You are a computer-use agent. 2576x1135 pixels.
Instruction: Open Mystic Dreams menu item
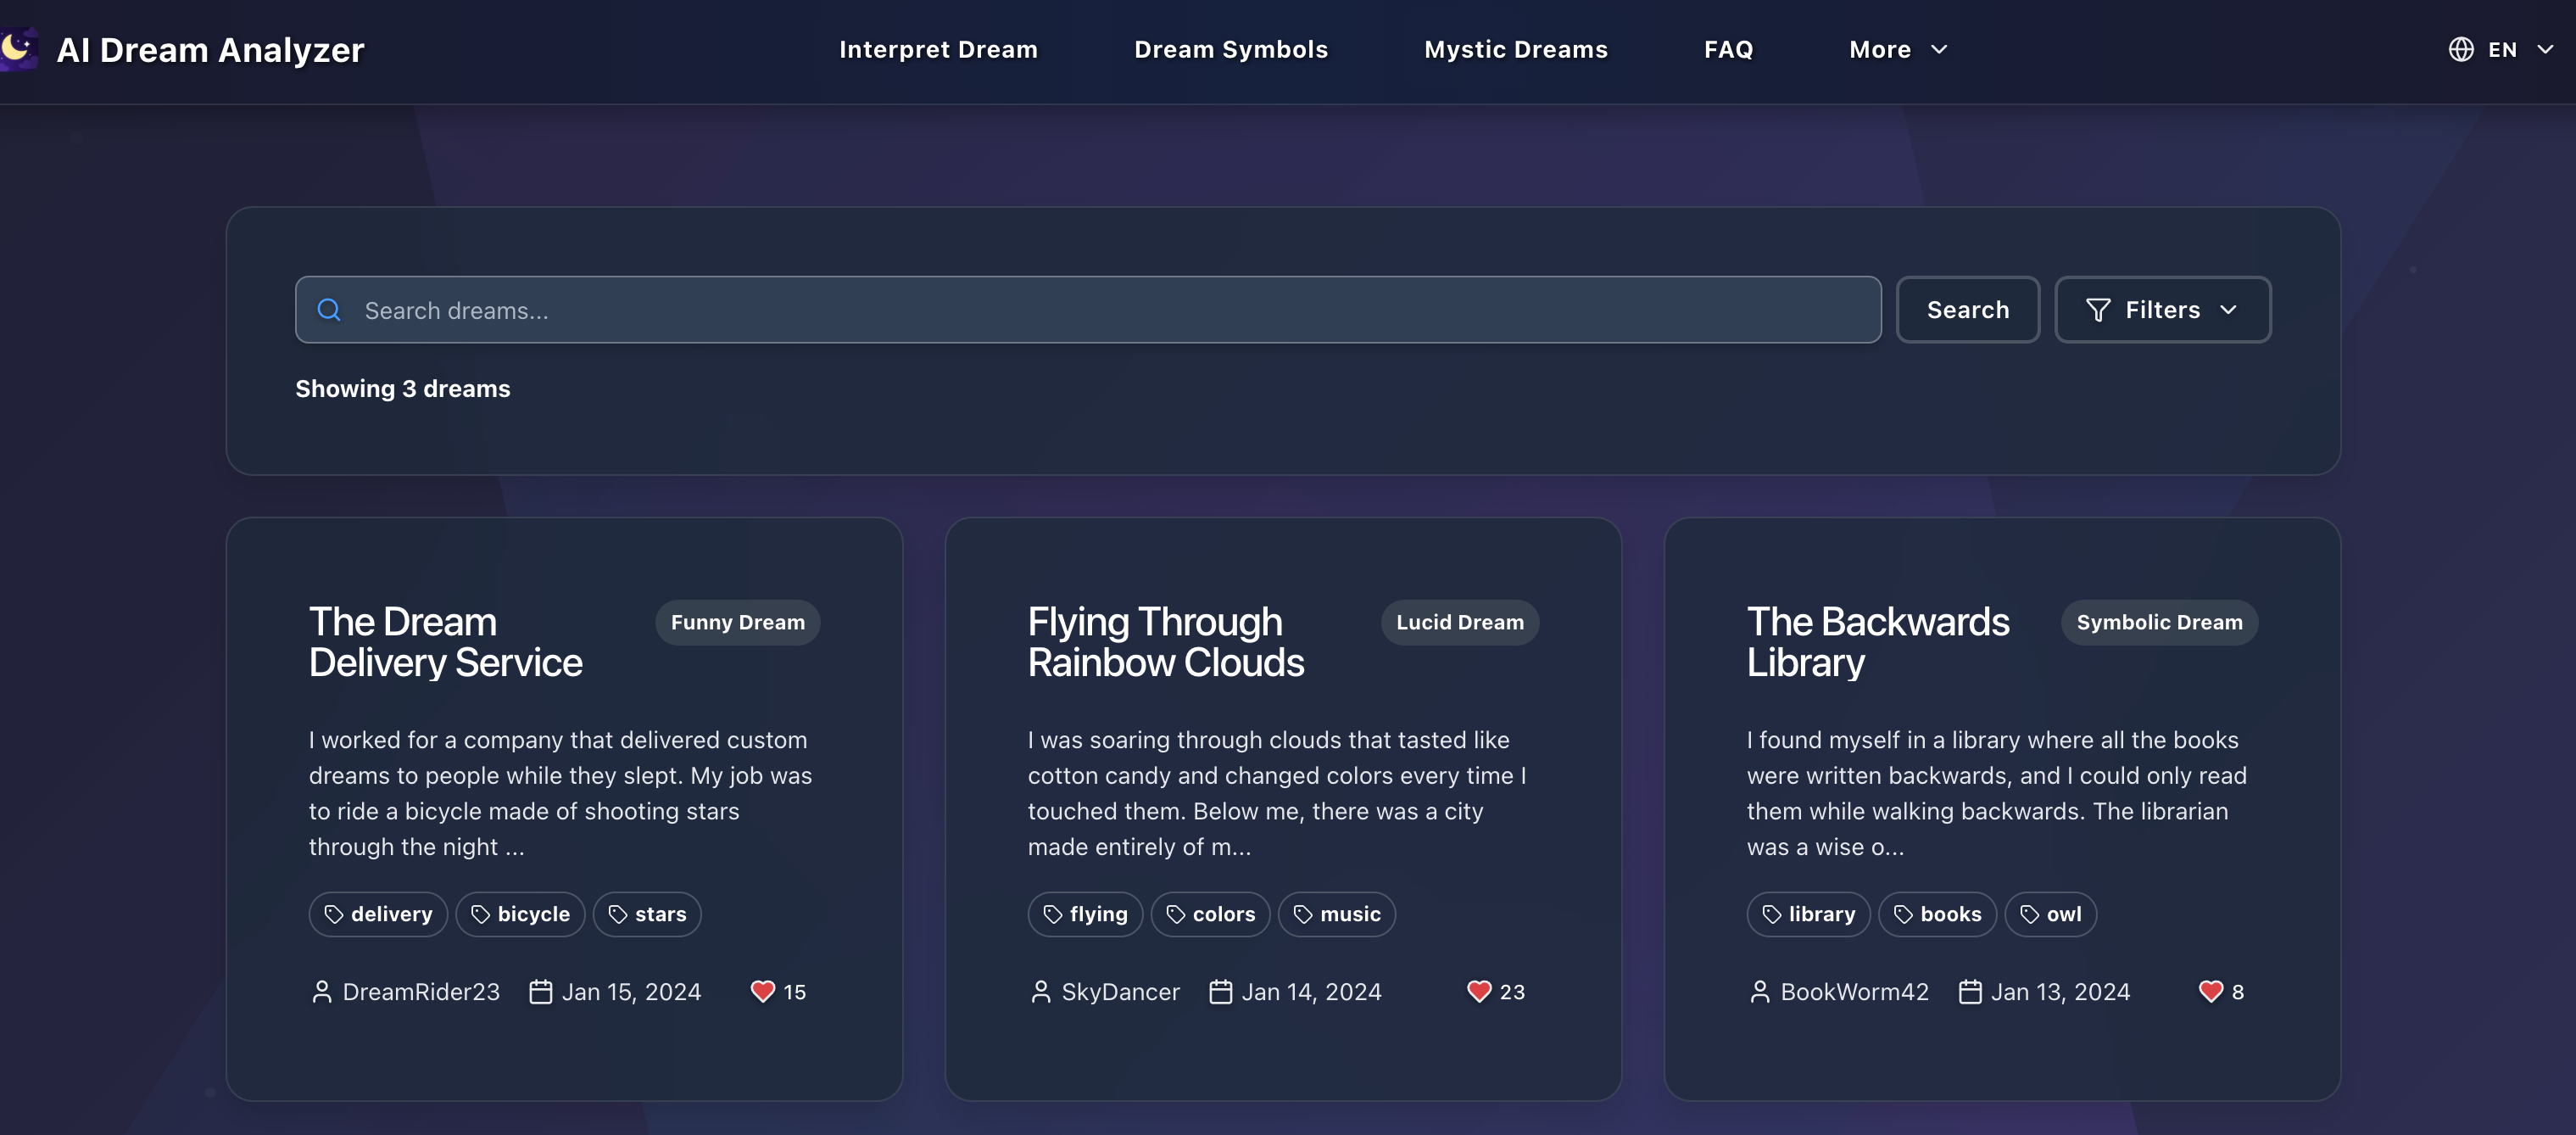(1516, 49)
